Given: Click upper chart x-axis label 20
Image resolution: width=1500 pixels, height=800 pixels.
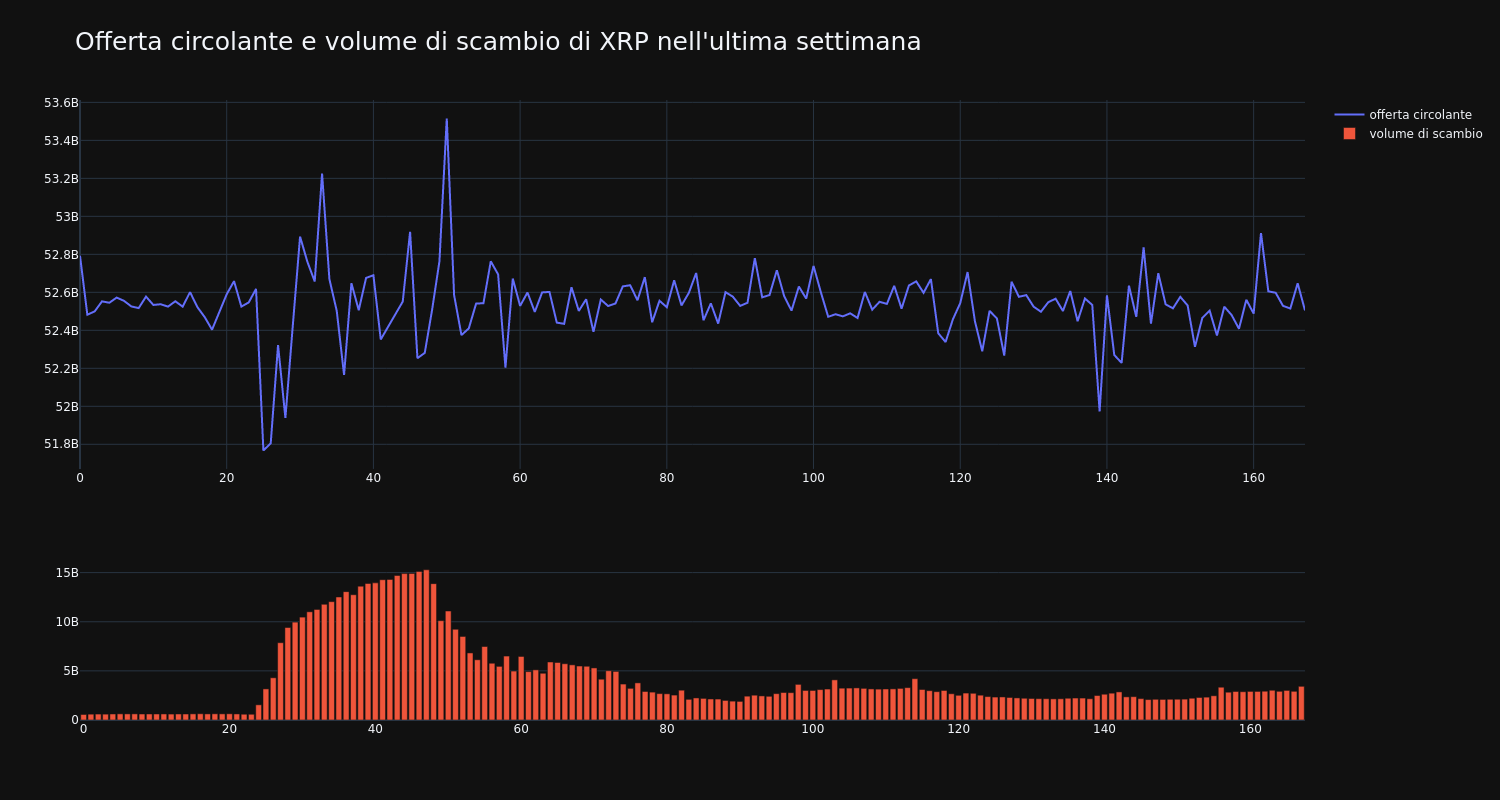Looking at the screenshot, I should [x=226, y=478].
